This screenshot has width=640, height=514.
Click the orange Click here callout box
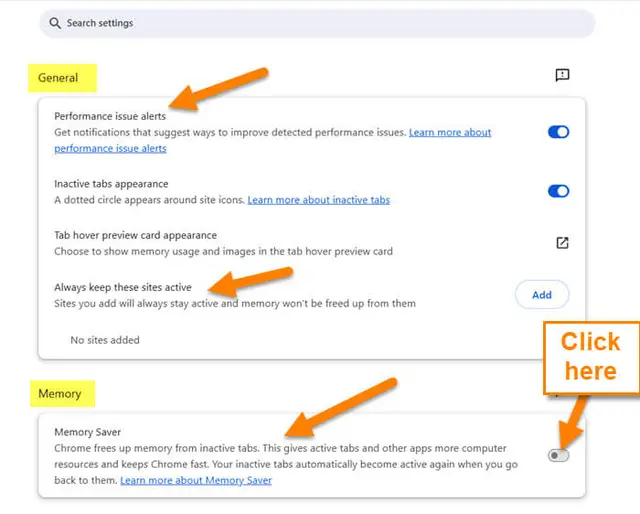(x=591, y=357)
